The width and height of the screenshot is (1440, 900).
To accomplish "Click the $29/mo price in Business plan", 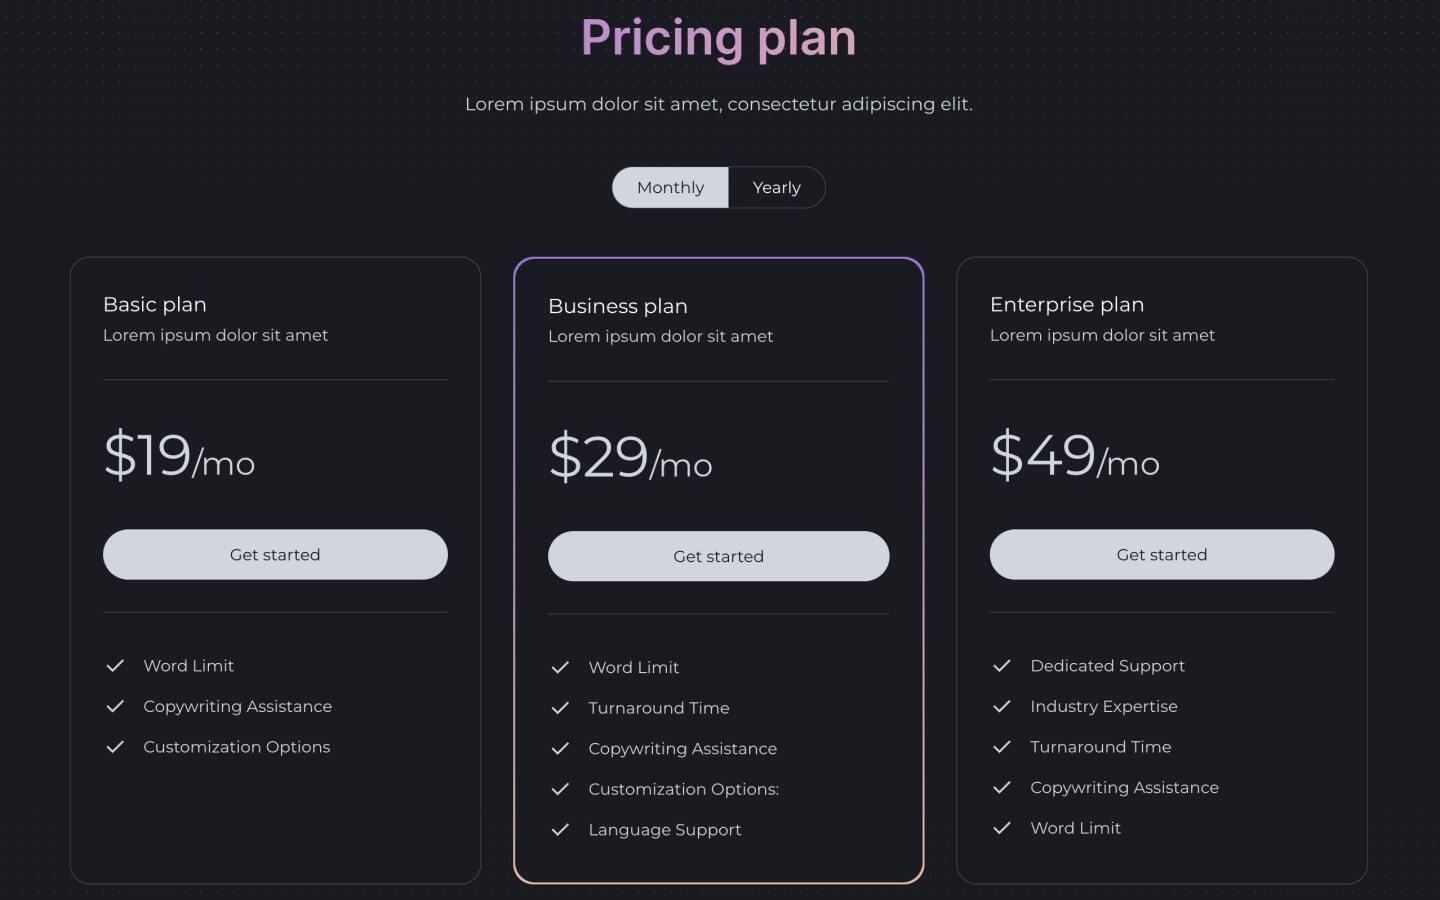I will coord(630,457).
